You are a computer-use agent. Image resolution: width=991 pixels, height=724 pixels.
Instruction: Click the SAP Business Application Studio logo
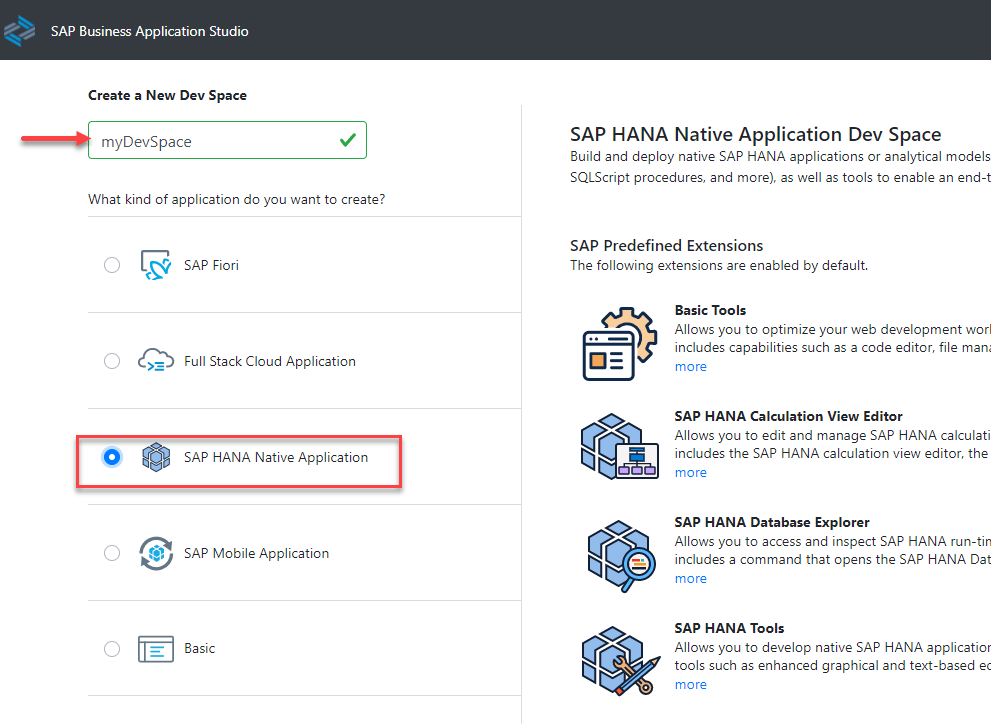click(x=20, y=31)
